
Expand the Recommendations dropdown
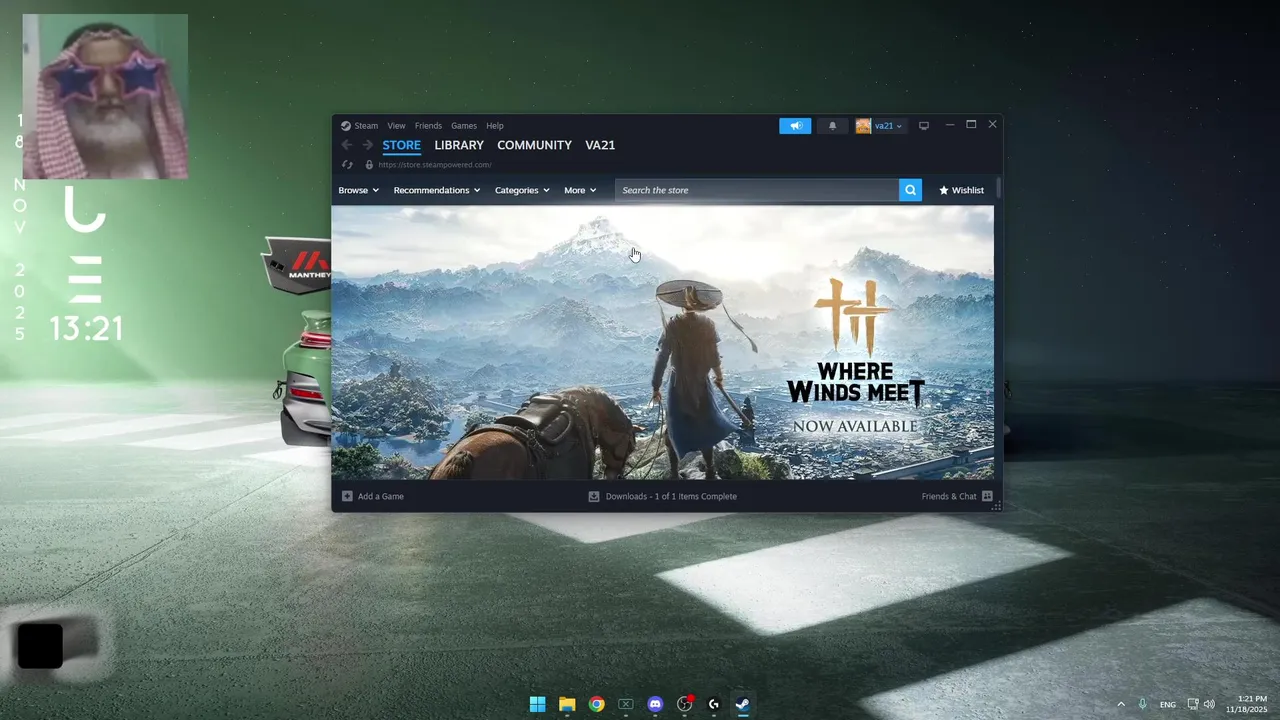(x=436, y=190)
